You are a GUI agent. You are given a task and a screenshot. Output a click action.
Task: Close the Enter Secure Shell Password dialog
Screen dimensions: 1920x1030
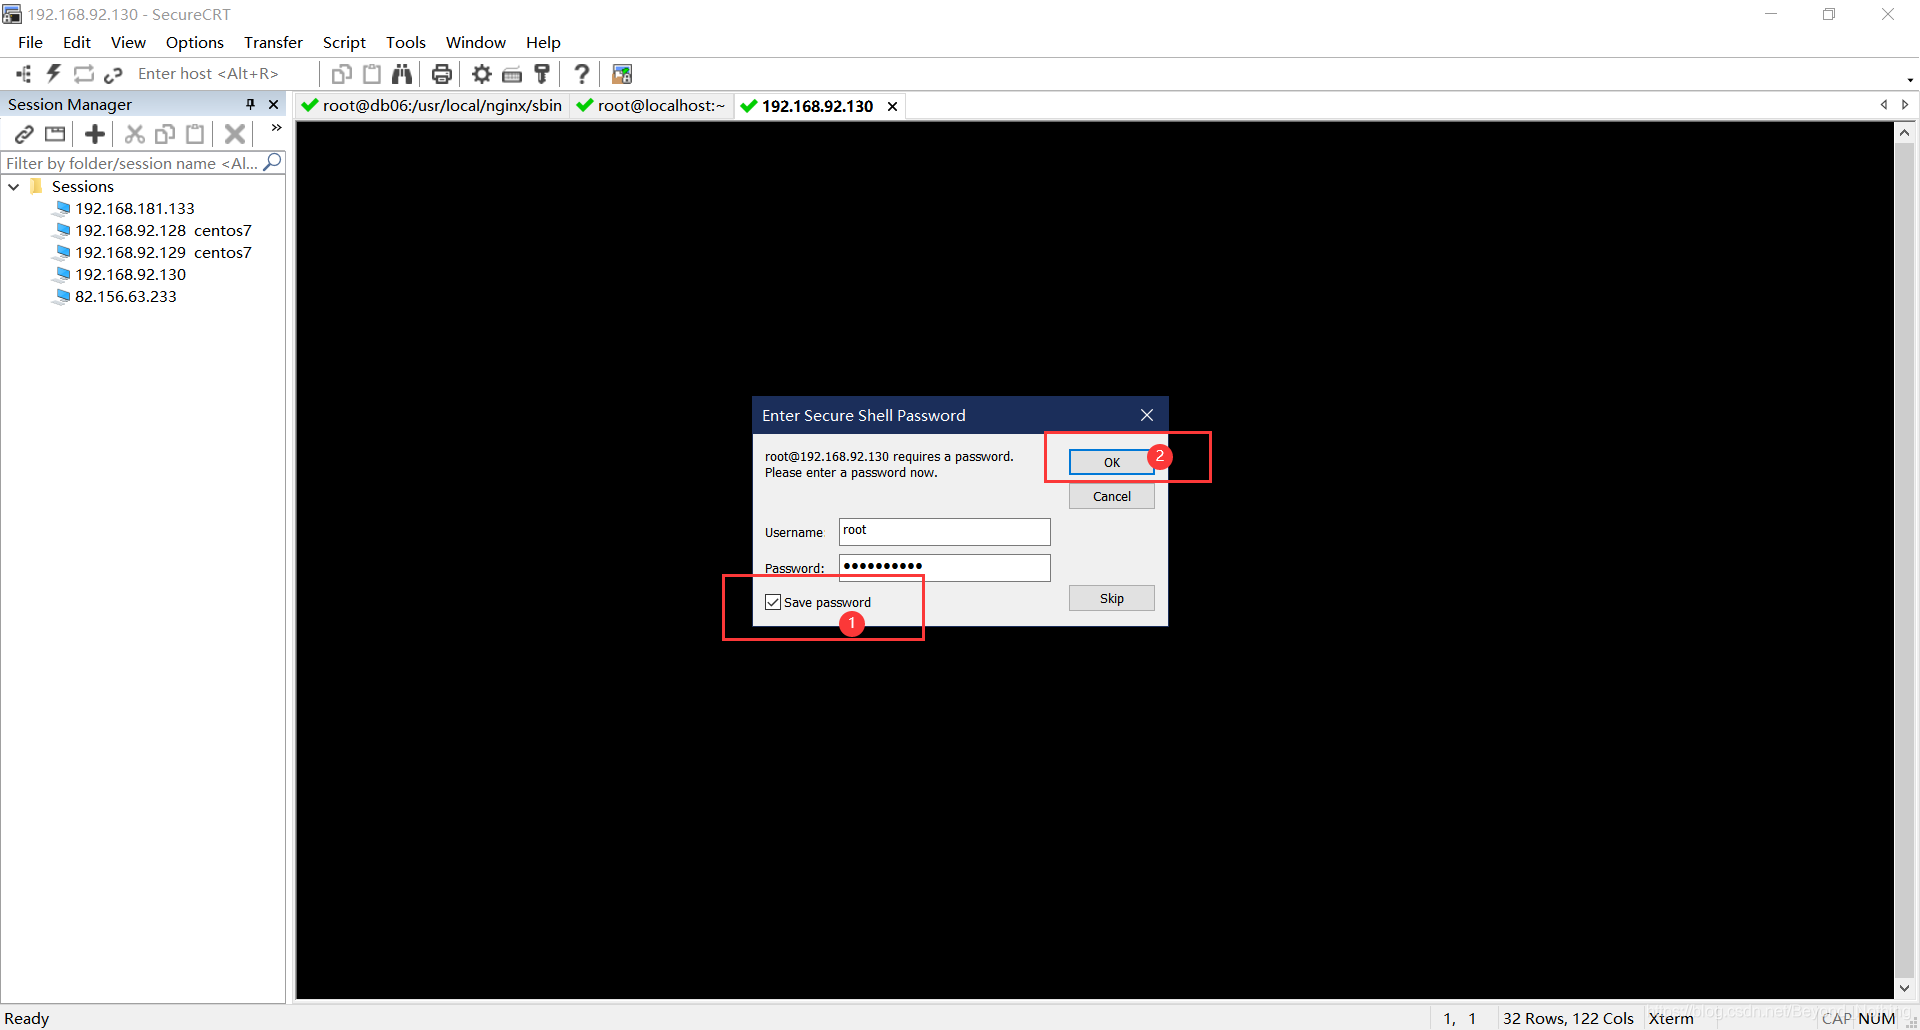1147,415
